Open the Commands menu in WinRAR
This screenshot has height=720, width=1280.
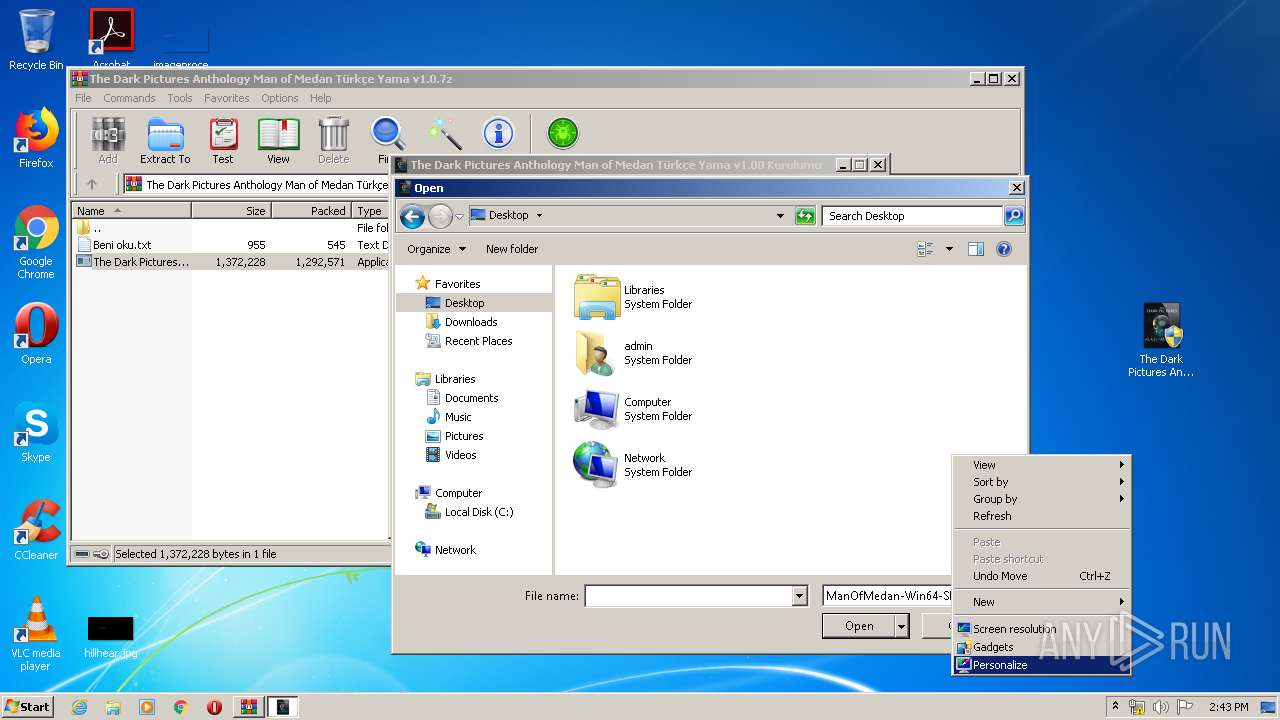(129, 98)
